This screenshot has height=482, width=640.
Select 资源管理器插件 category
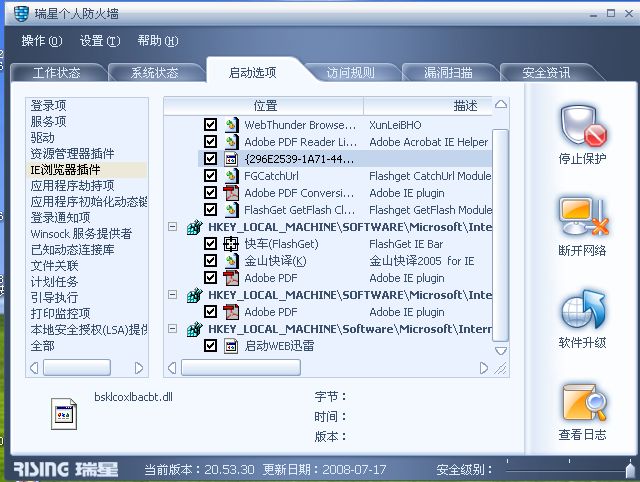pyautogui.click(x=73, y=153)
